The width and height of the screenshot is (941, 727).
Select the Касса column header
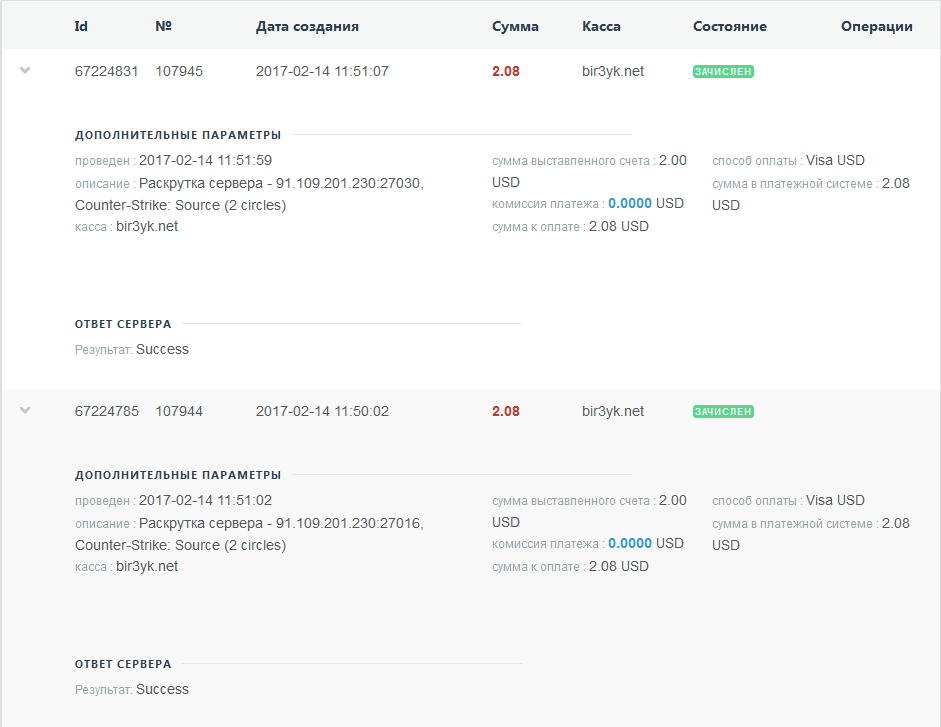601,27
